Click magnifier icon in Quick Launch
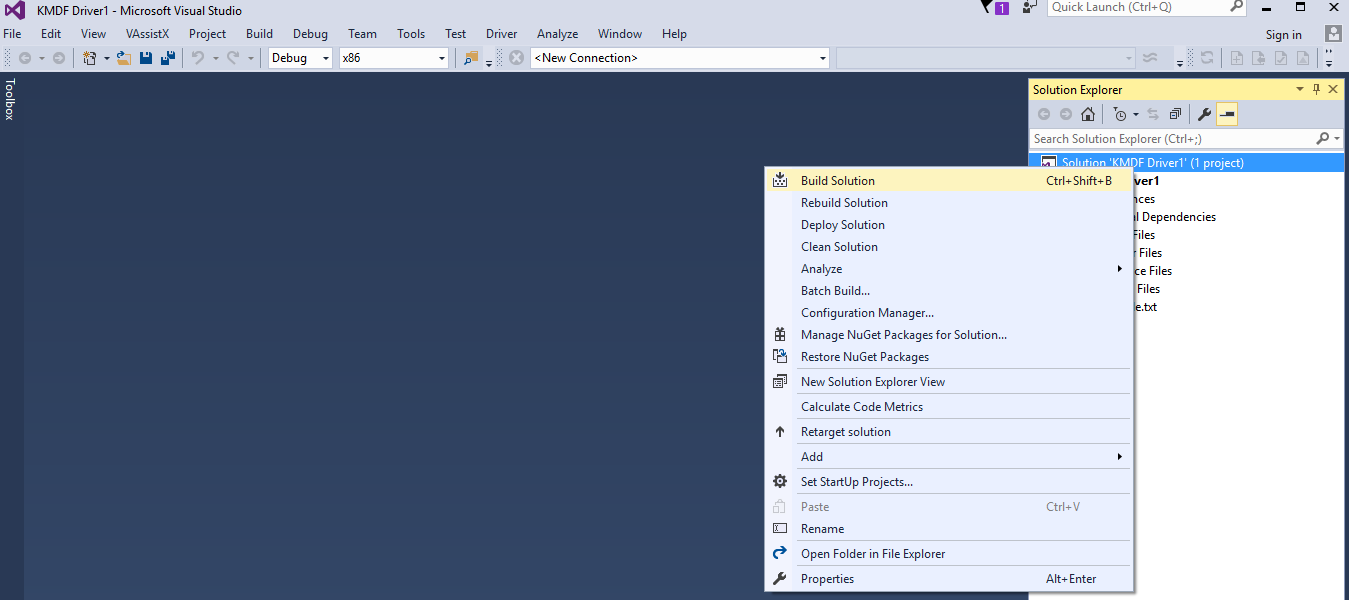Screen dimensions: 1349x600 click(1235, 7)
